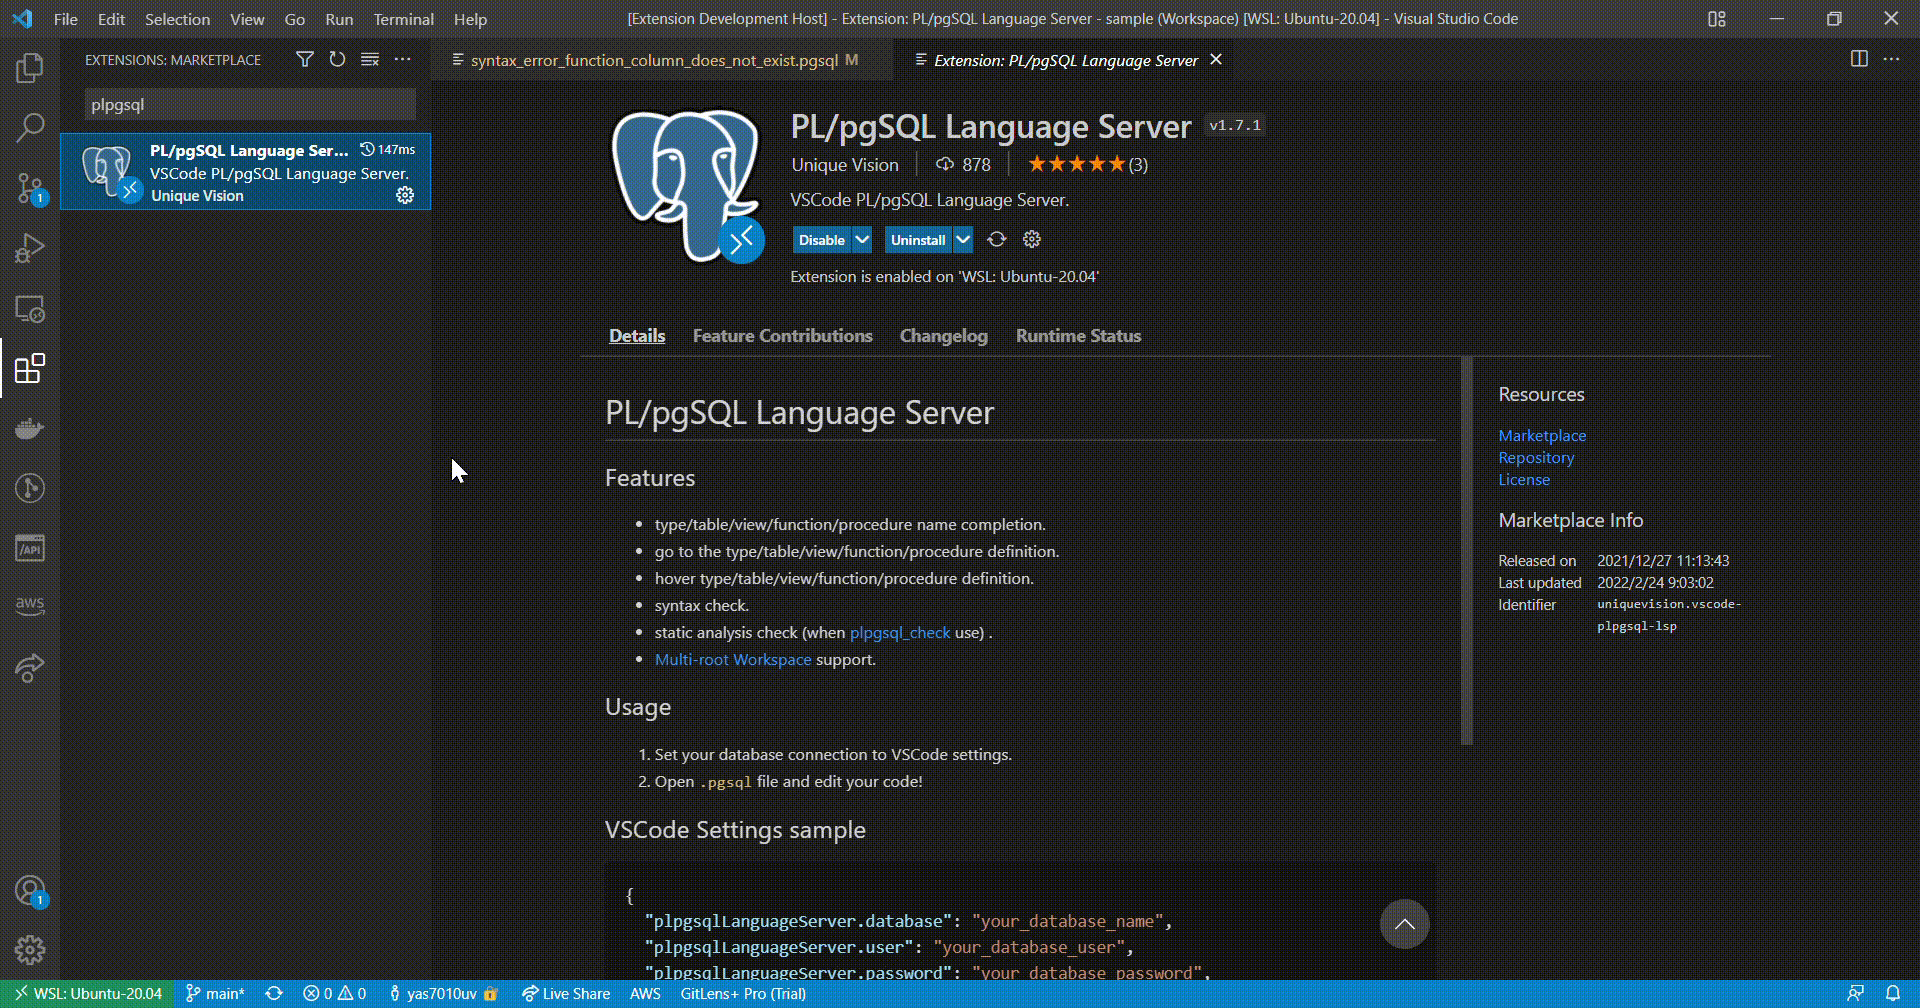Click the Disable button
Viewport: 1920px width, 1008px height.
click(822, 239)
